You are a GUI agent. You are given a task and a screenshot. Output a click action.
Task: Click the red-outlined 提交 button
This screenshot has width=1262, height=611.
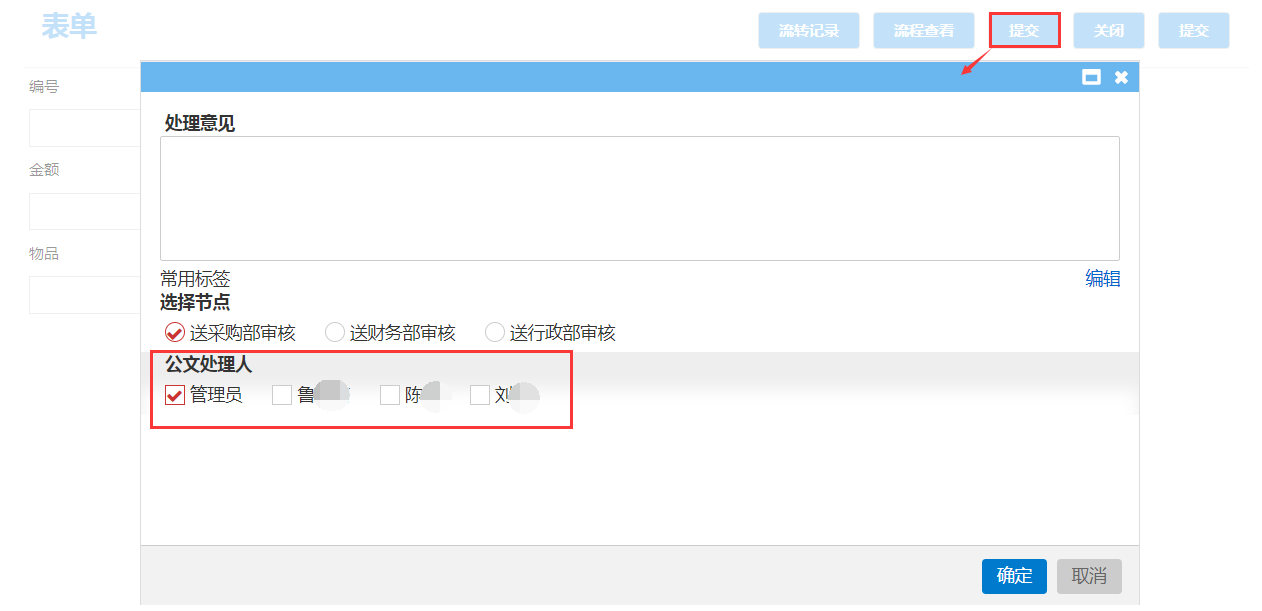(1024, 31)
